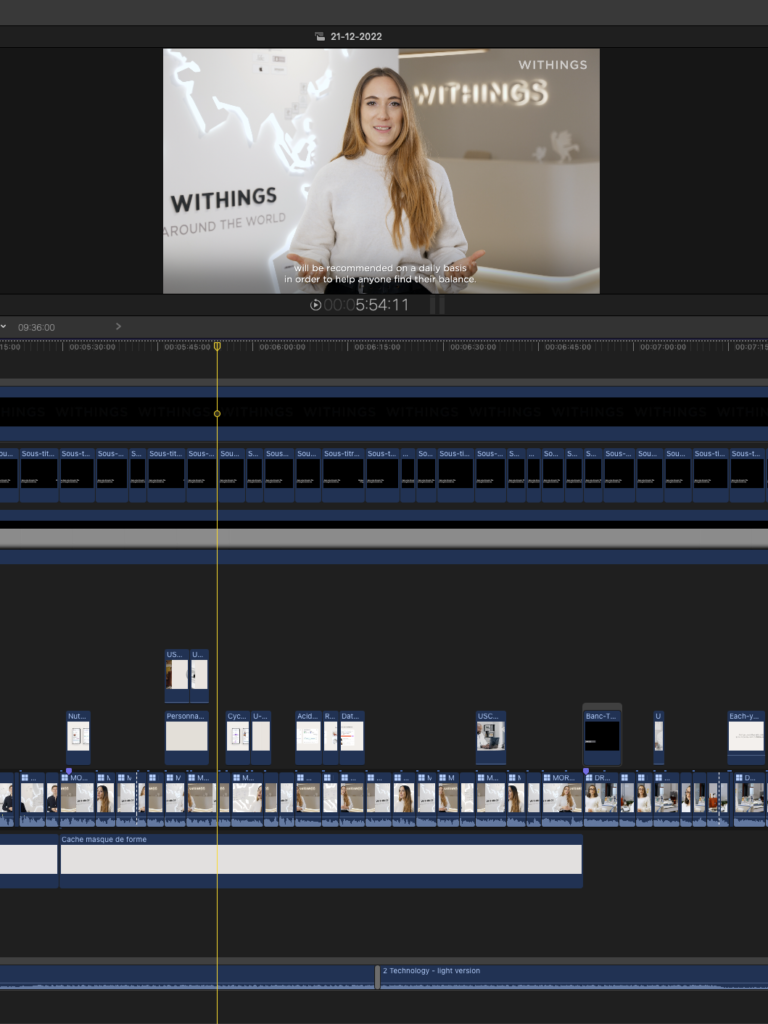Click the 00:06:00:00 mark on the ruler
The width and height of the screenshot is (768, 1024).
tap(282, 347)
